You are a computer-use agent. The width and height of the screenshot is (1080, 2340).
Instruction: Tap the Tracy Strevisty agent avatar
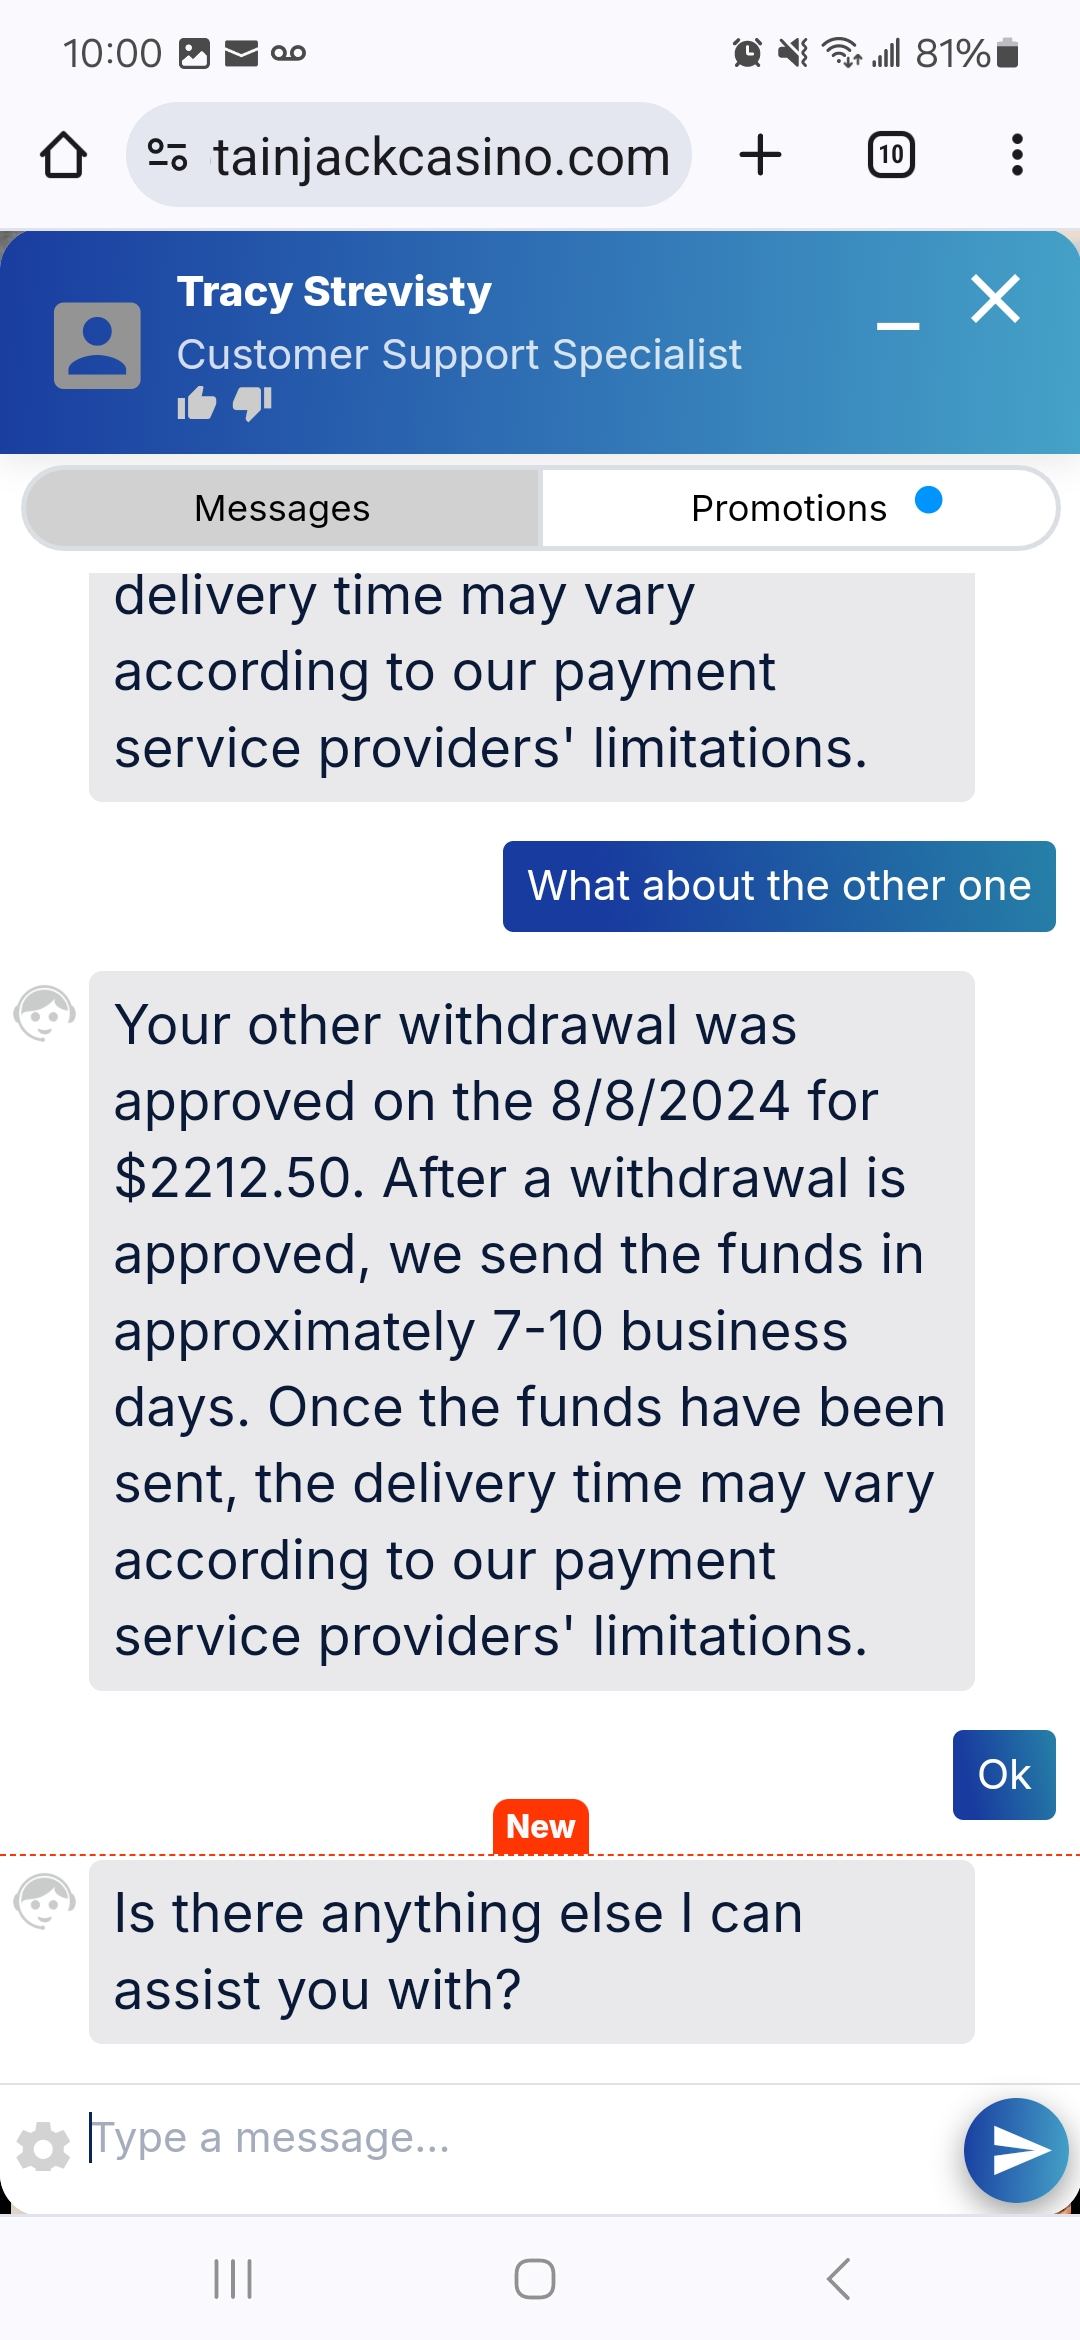click(x=97, y=345)
